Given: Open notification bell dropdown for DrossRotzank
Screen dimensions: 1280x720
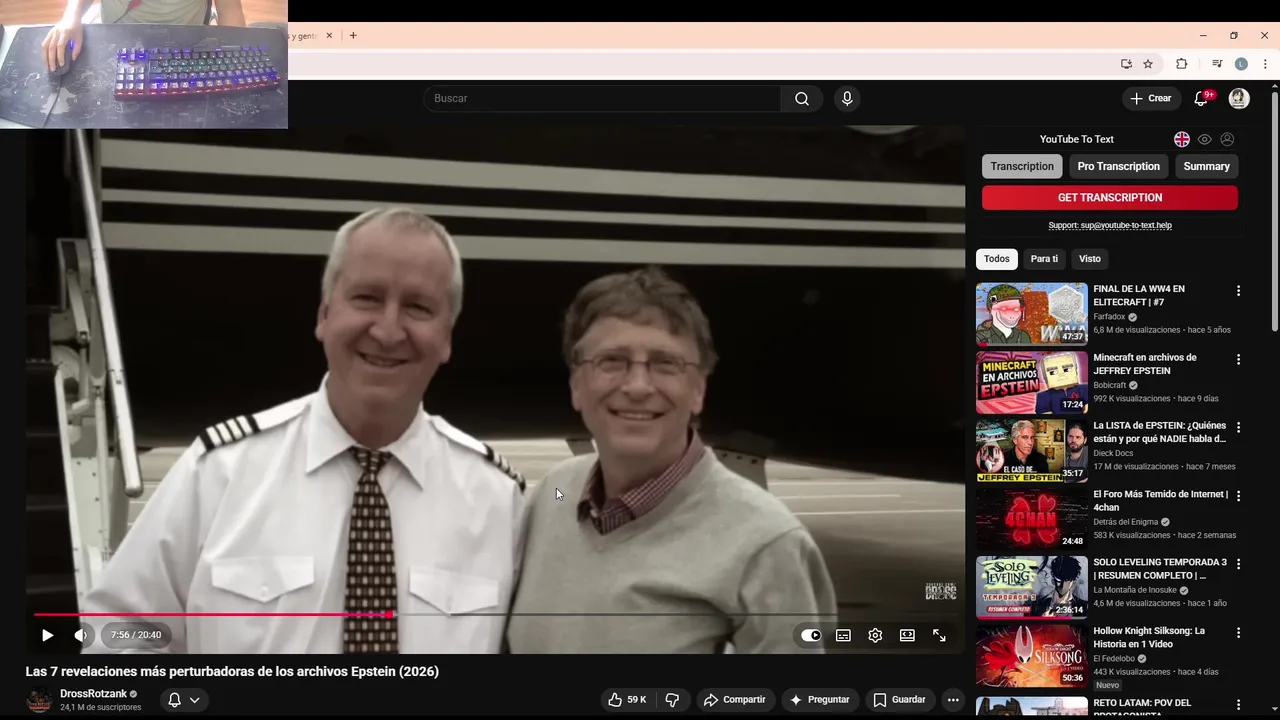Looking at the screenshot, I should [x=183, y=700].
